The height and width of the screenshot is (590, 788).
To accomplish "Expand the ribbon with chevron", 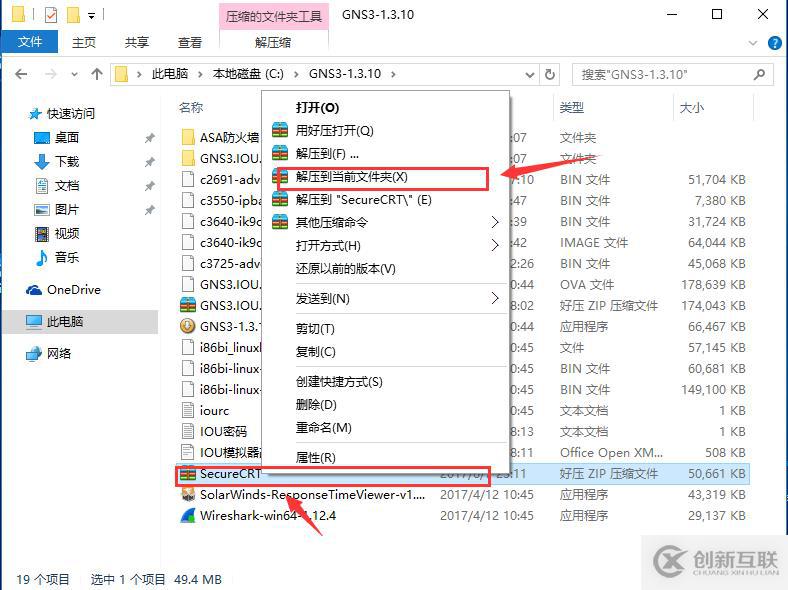I will [x=753, y=43].
